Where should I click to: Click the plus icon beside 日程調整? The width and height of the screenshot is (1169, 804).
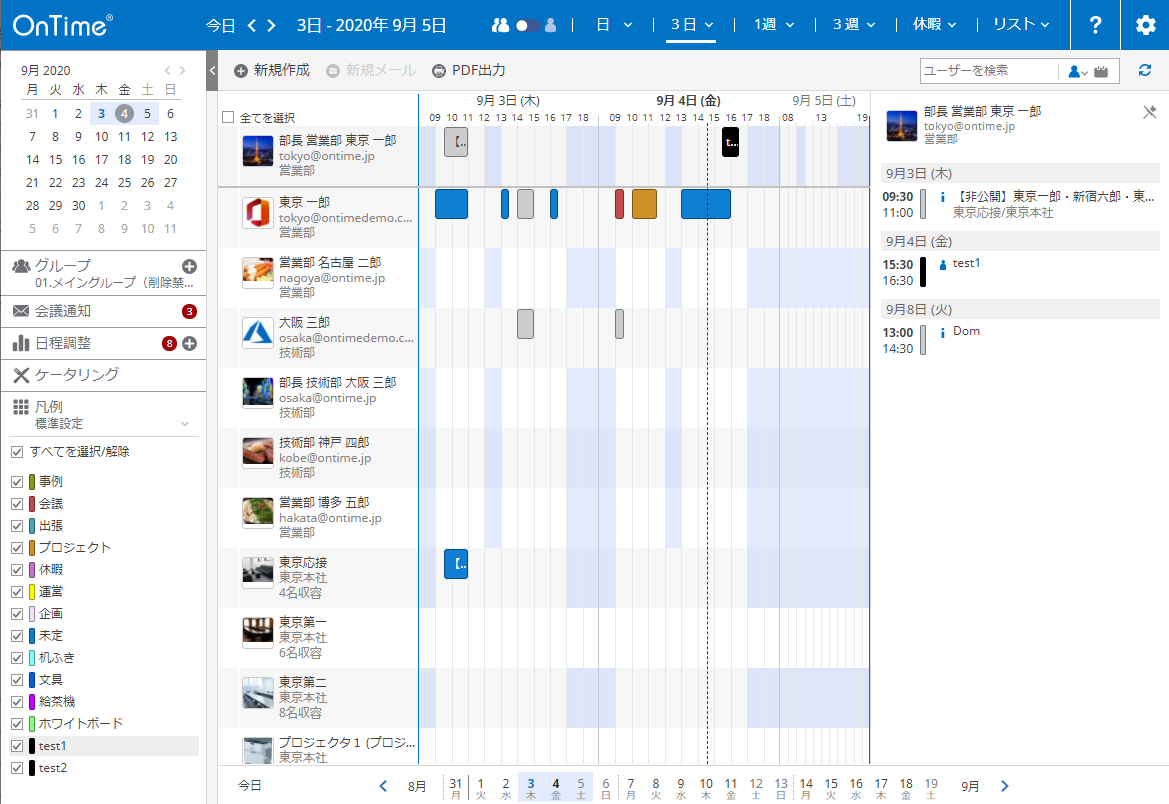[189, 344]
